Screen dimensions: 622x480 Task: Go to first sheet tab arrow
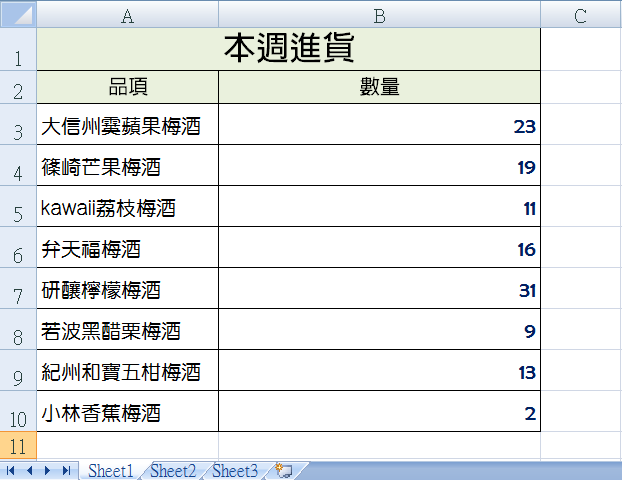click(10, 471)
